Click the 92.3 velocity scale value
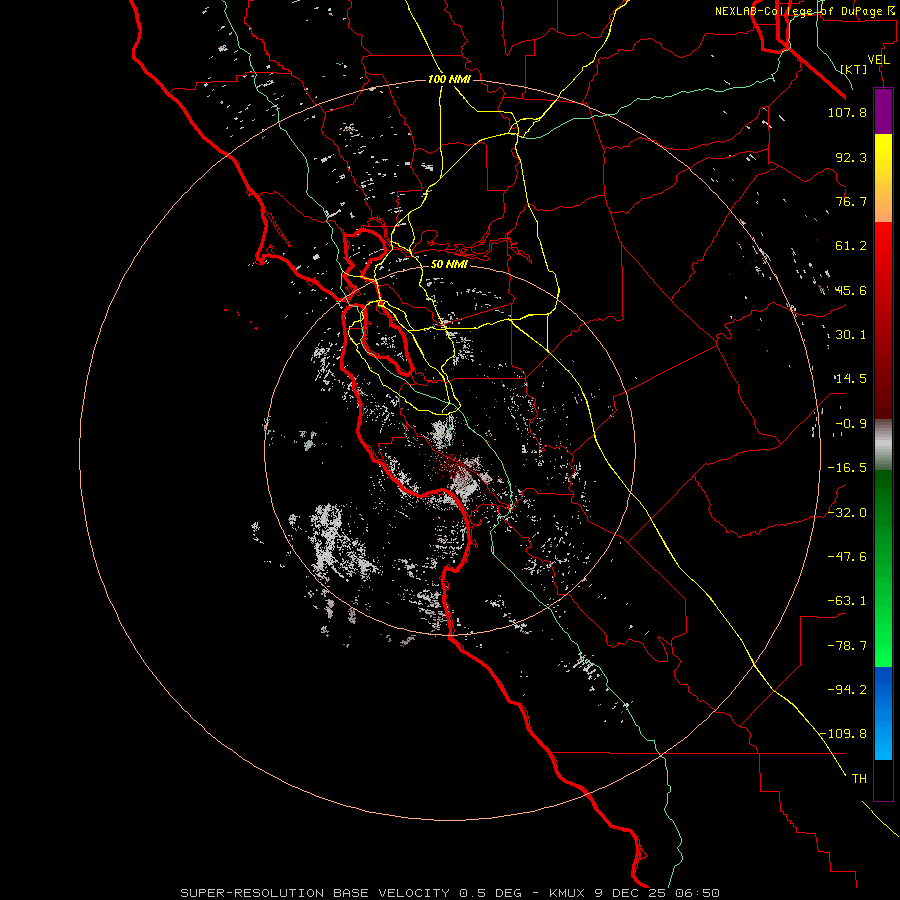Screen dimensions: 900x900 (x=851, y=157)
